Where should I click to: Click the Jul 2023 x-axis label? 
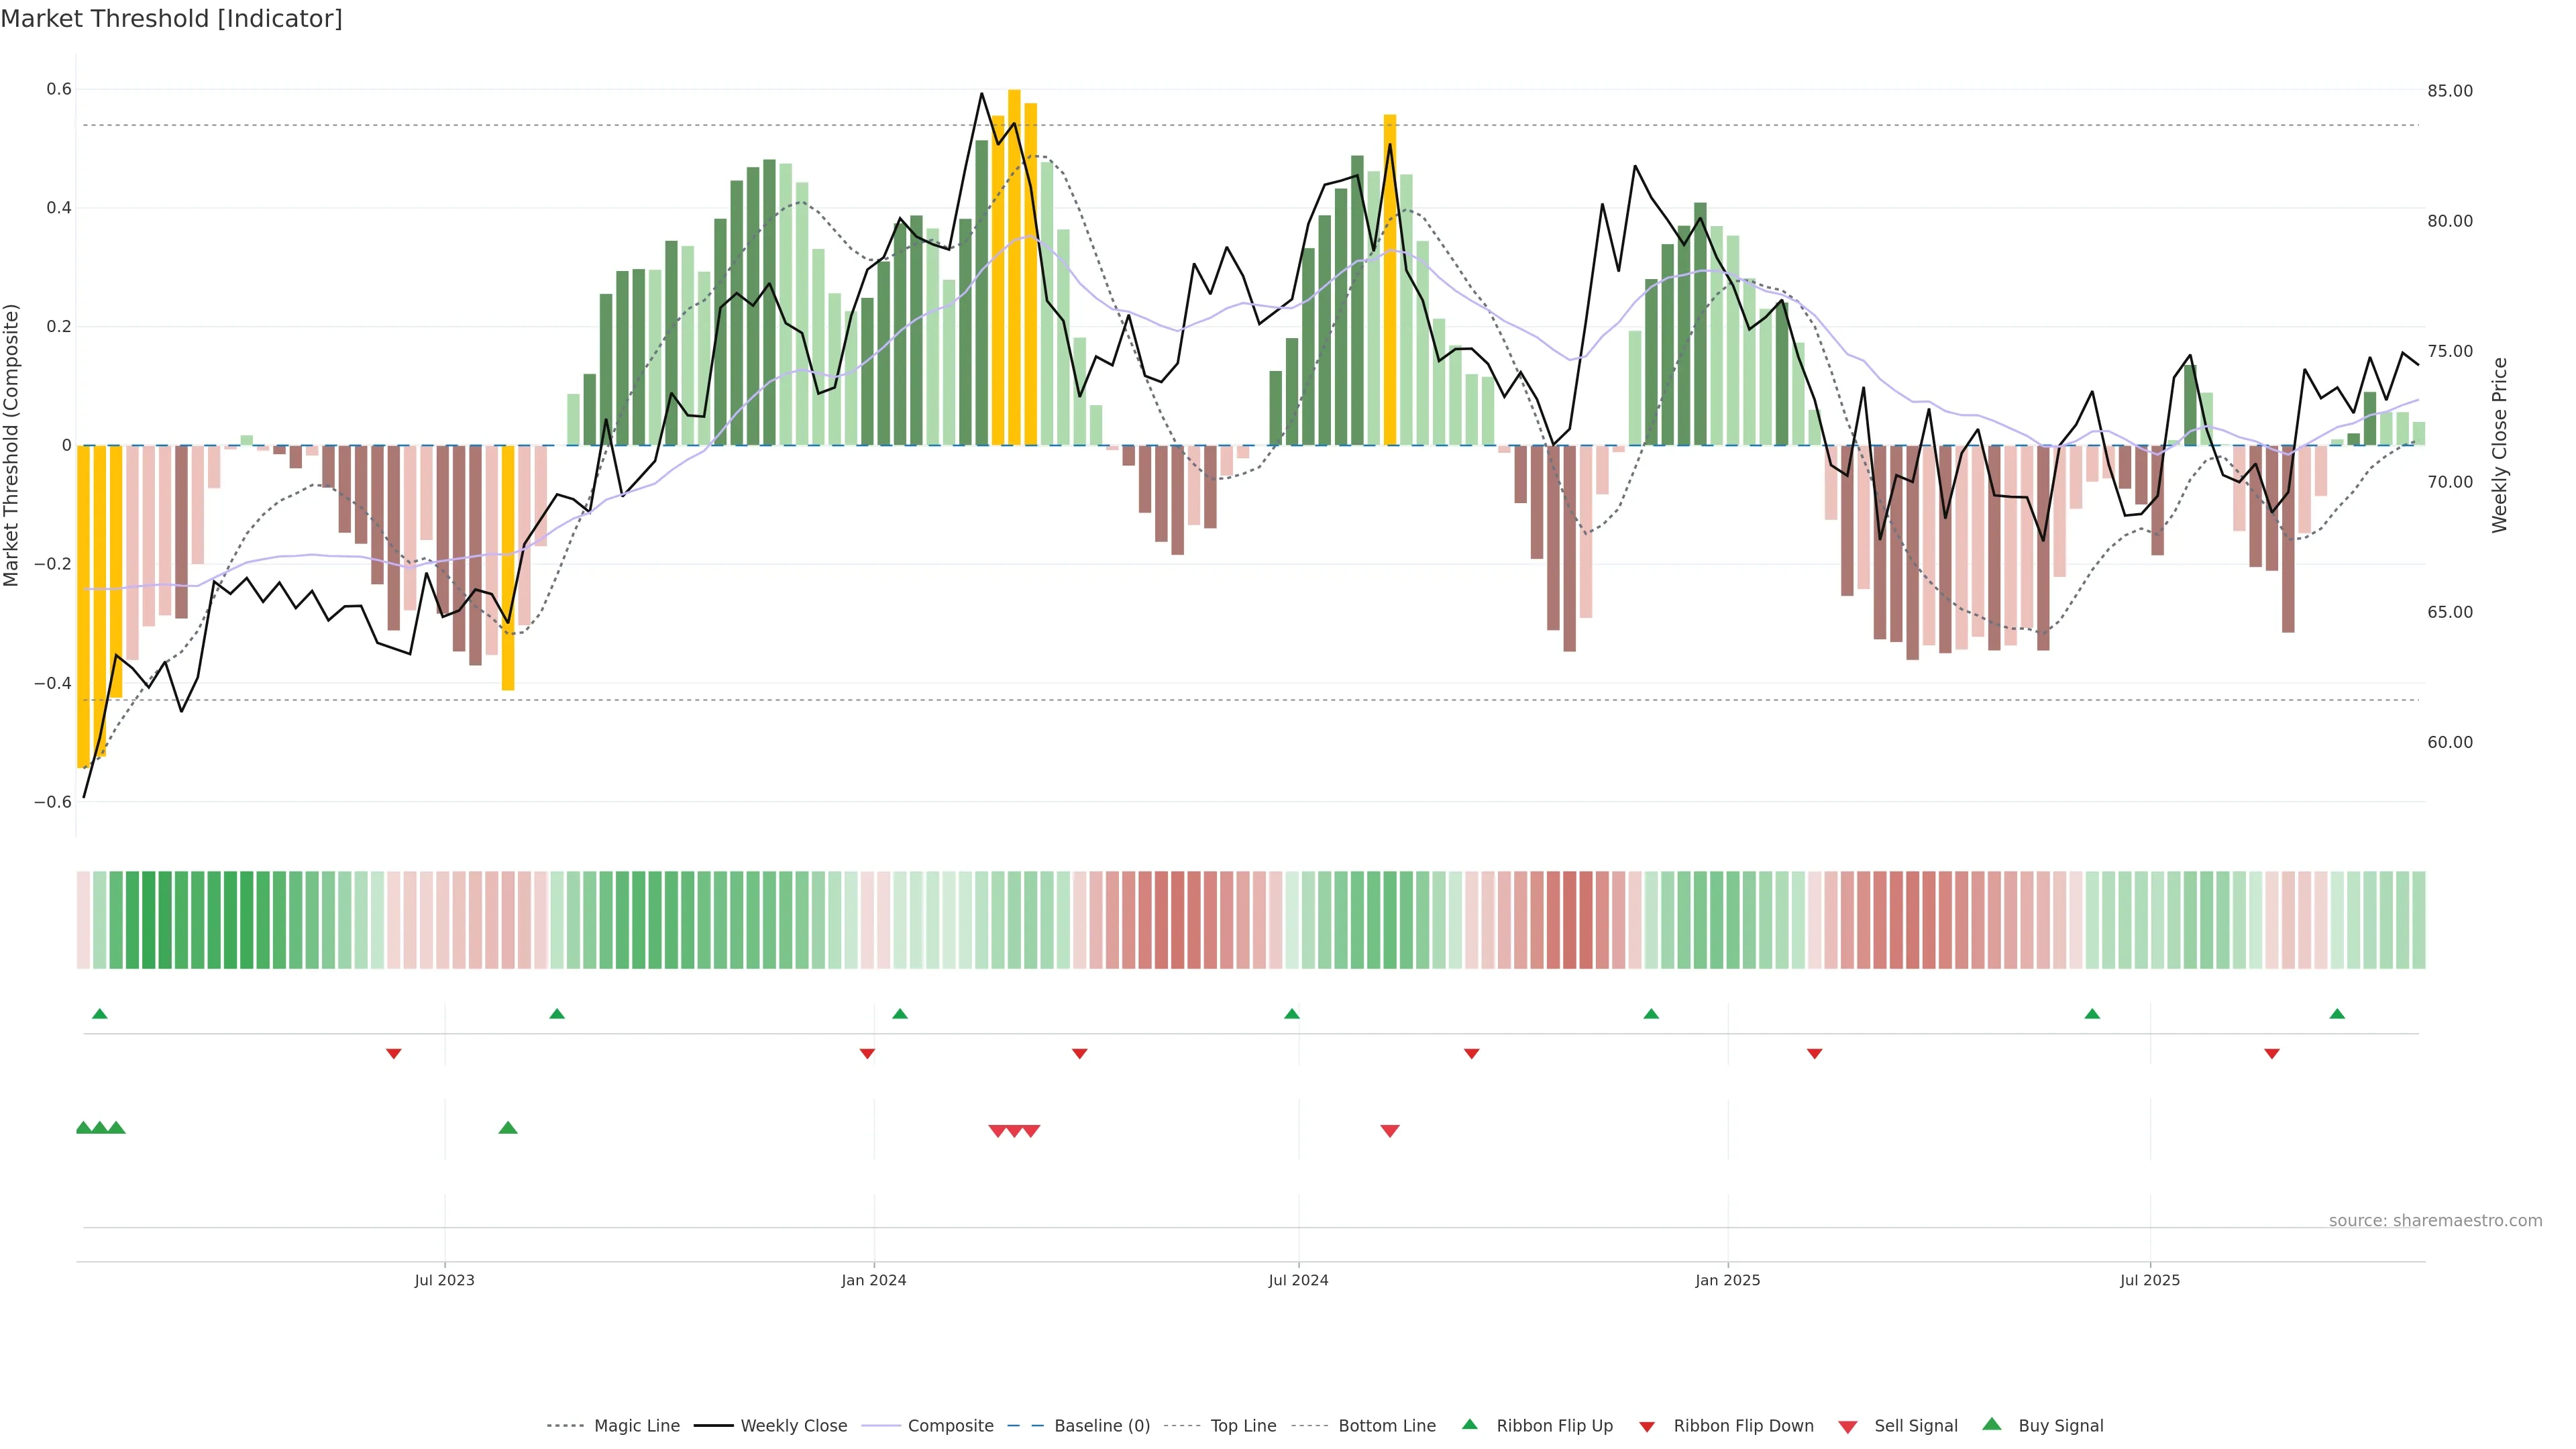444,1280
